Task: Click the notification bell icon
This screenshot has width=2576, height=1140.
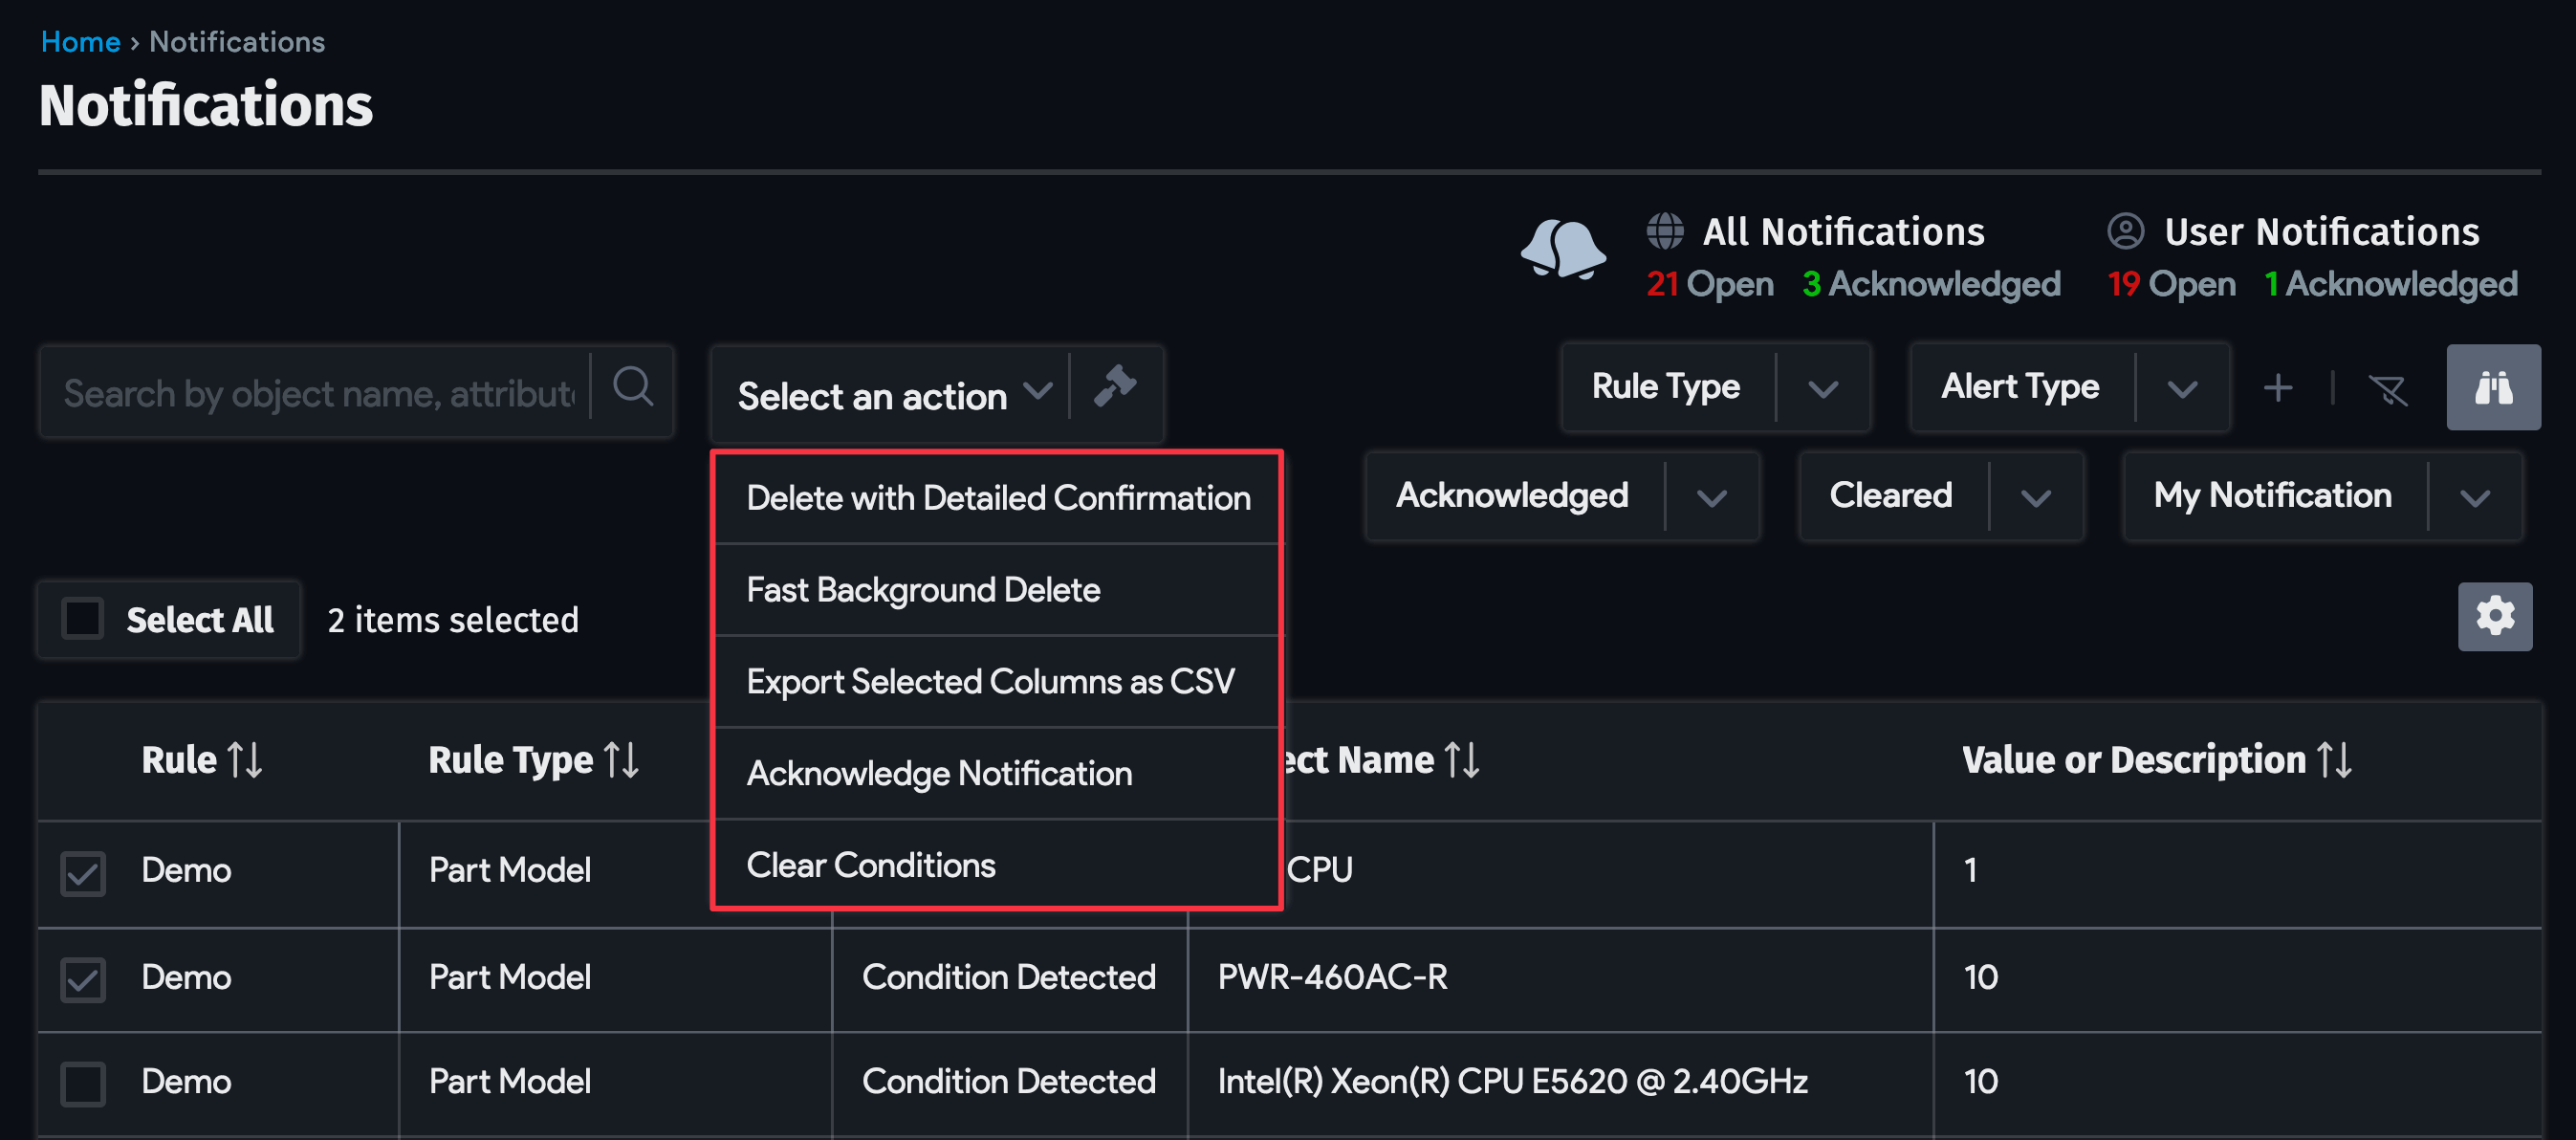Action: [1563, 250]
